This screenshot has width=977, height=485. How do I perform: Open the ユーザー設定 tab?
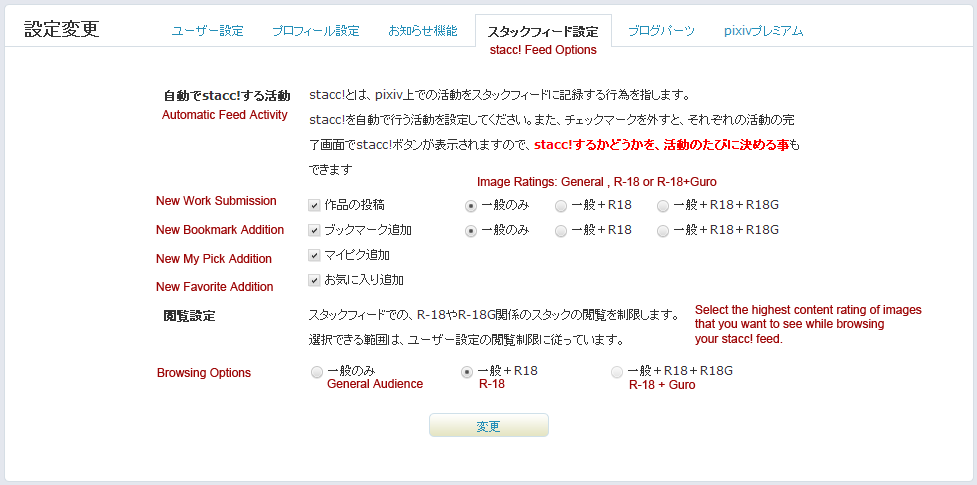(207, 30)
